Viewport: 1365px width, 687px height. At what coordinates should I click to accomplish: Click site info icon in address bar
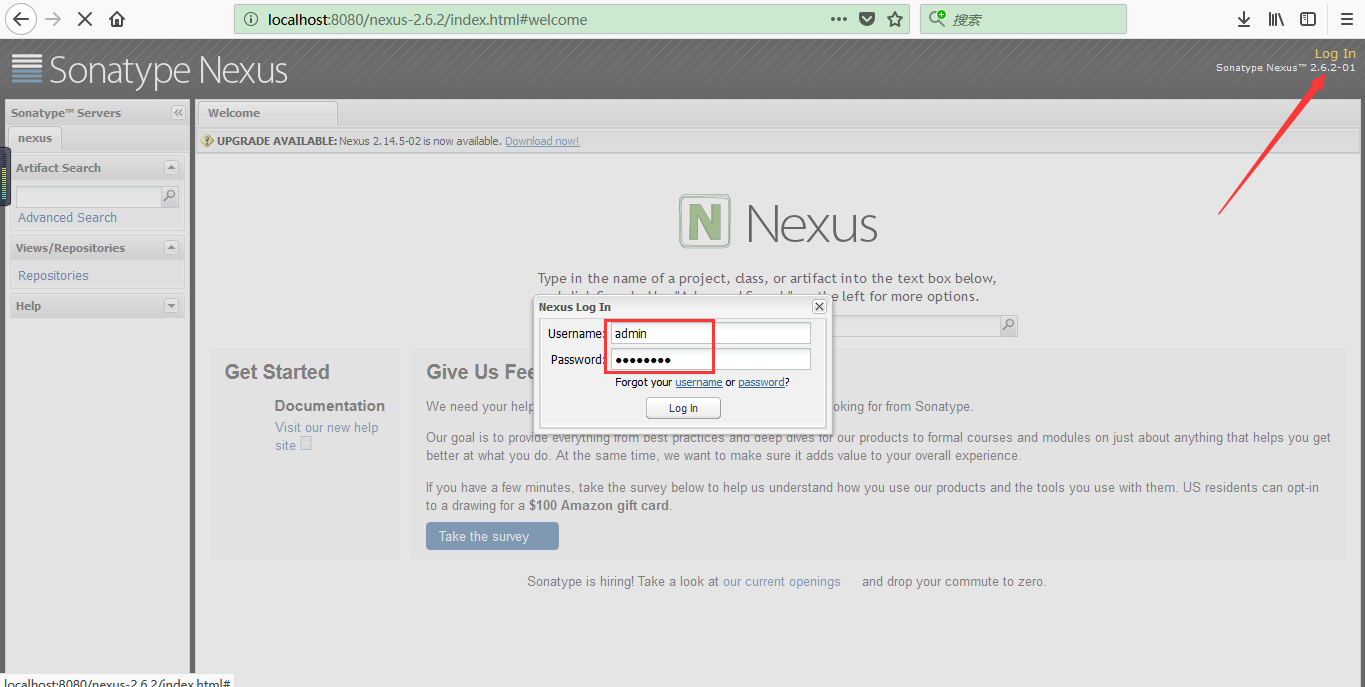(x=250, y=19)
